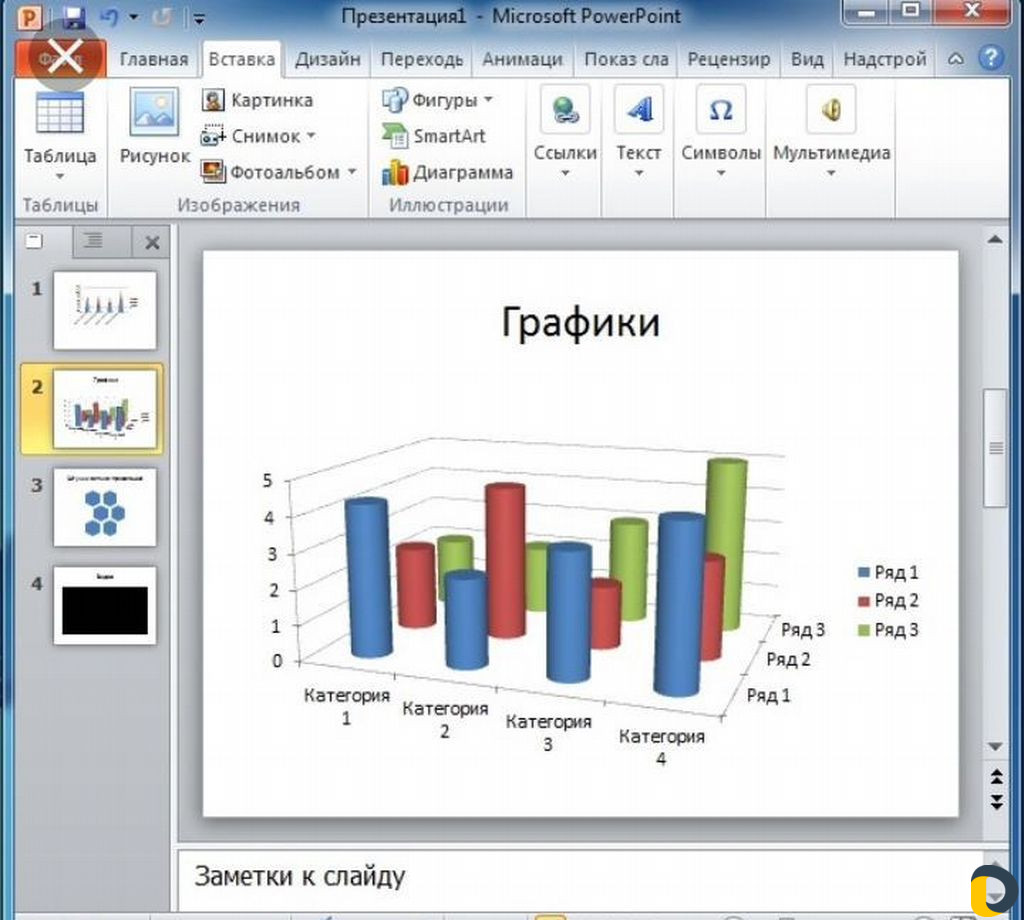This screenshot has height=920, width=1024.
Task: Insert a SmartArt graphic
Action: tap(434, 136)
